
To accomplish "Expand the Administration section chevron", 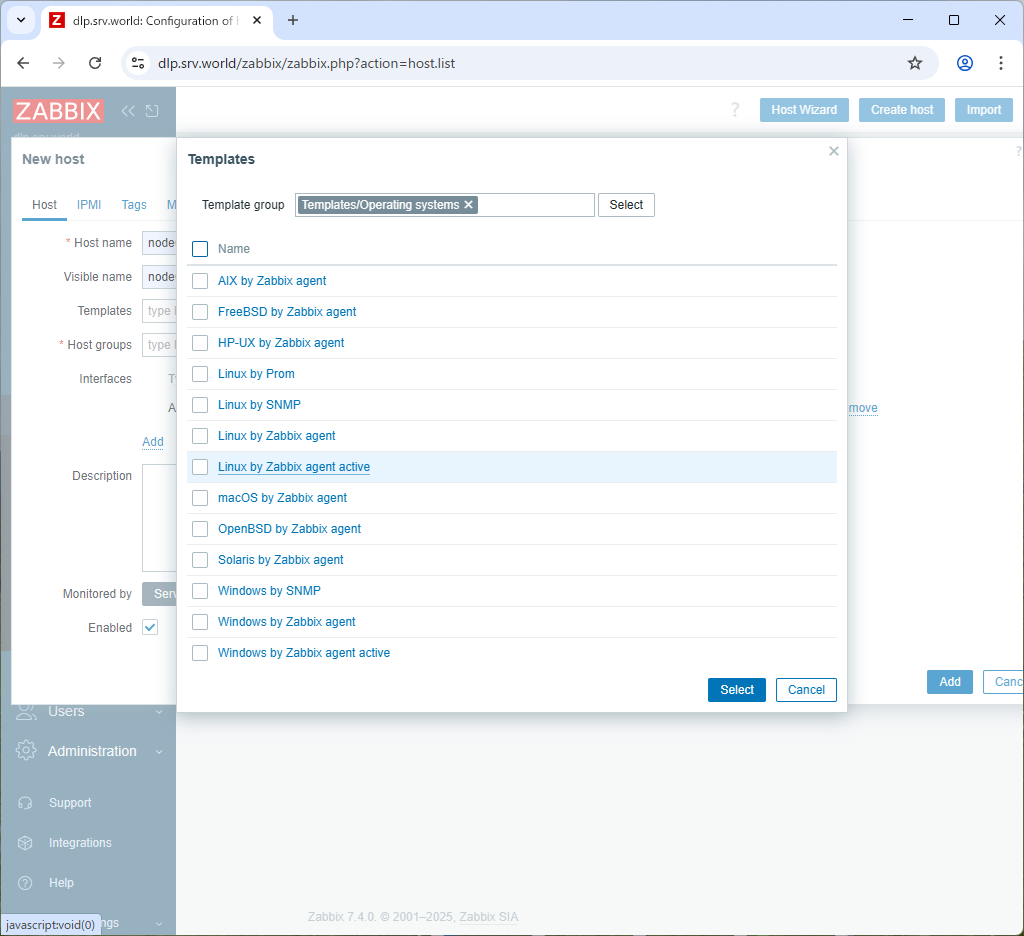I will 160,751.
